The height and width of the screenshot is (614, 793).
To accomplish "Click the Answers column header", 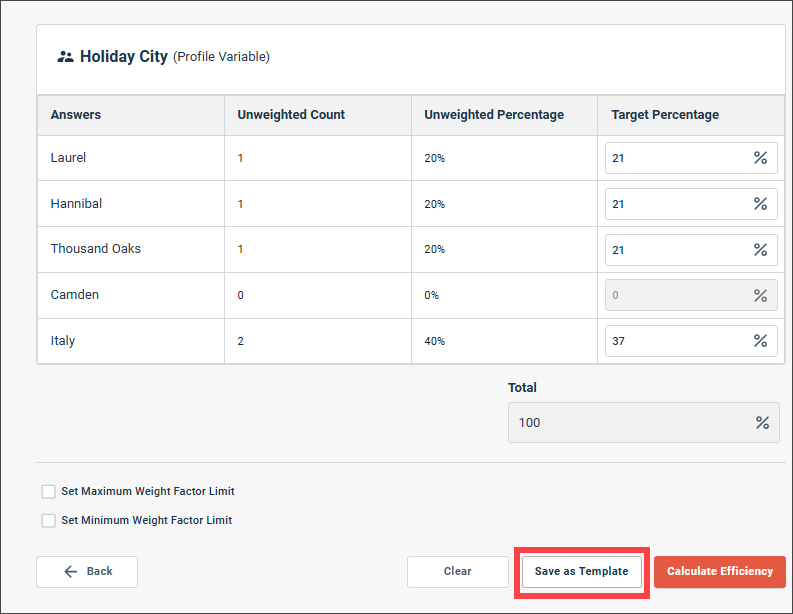I will pos(131,115).
